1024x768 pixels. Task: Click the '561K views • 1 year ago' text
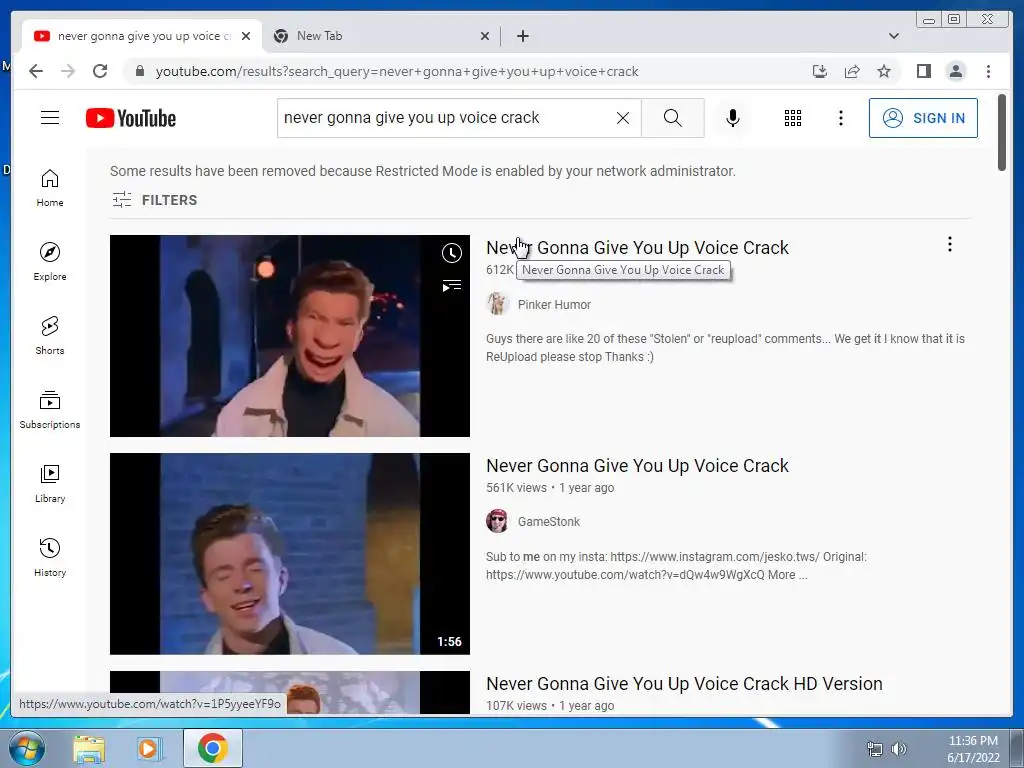click(550, 488)
